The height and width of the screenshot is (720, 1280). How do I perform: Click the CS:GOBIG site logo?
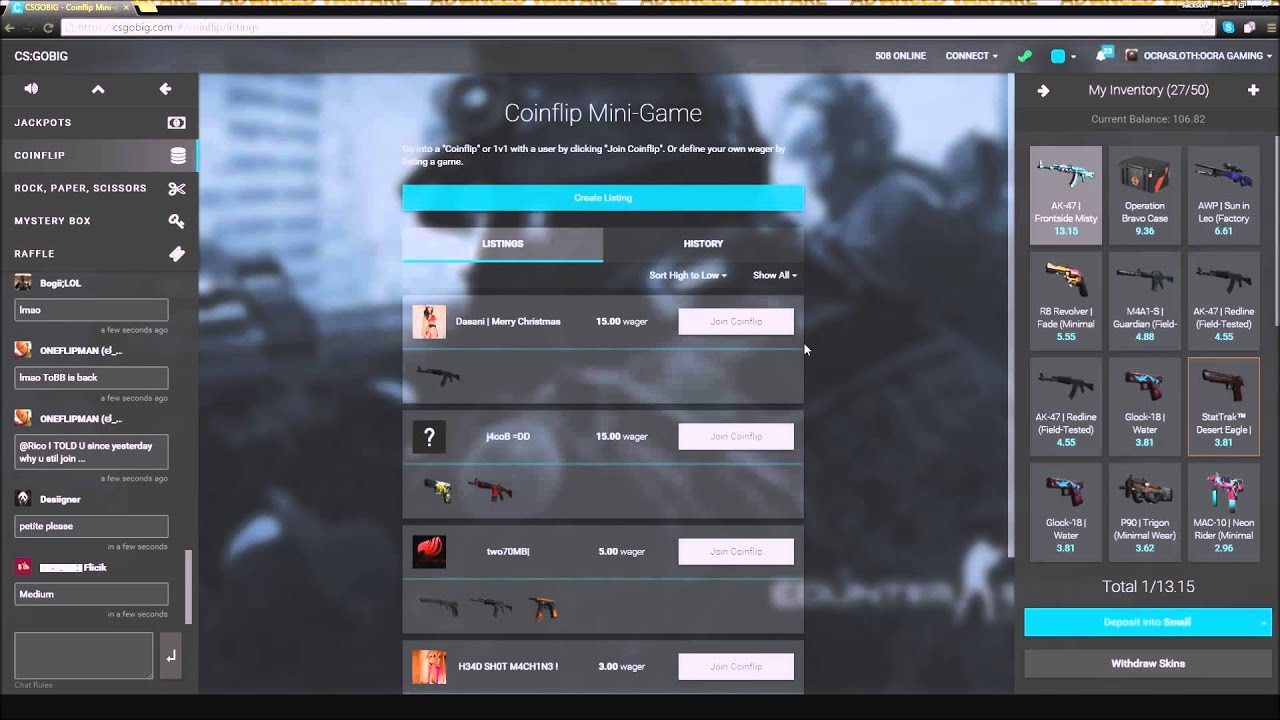[x=41, y=56]
